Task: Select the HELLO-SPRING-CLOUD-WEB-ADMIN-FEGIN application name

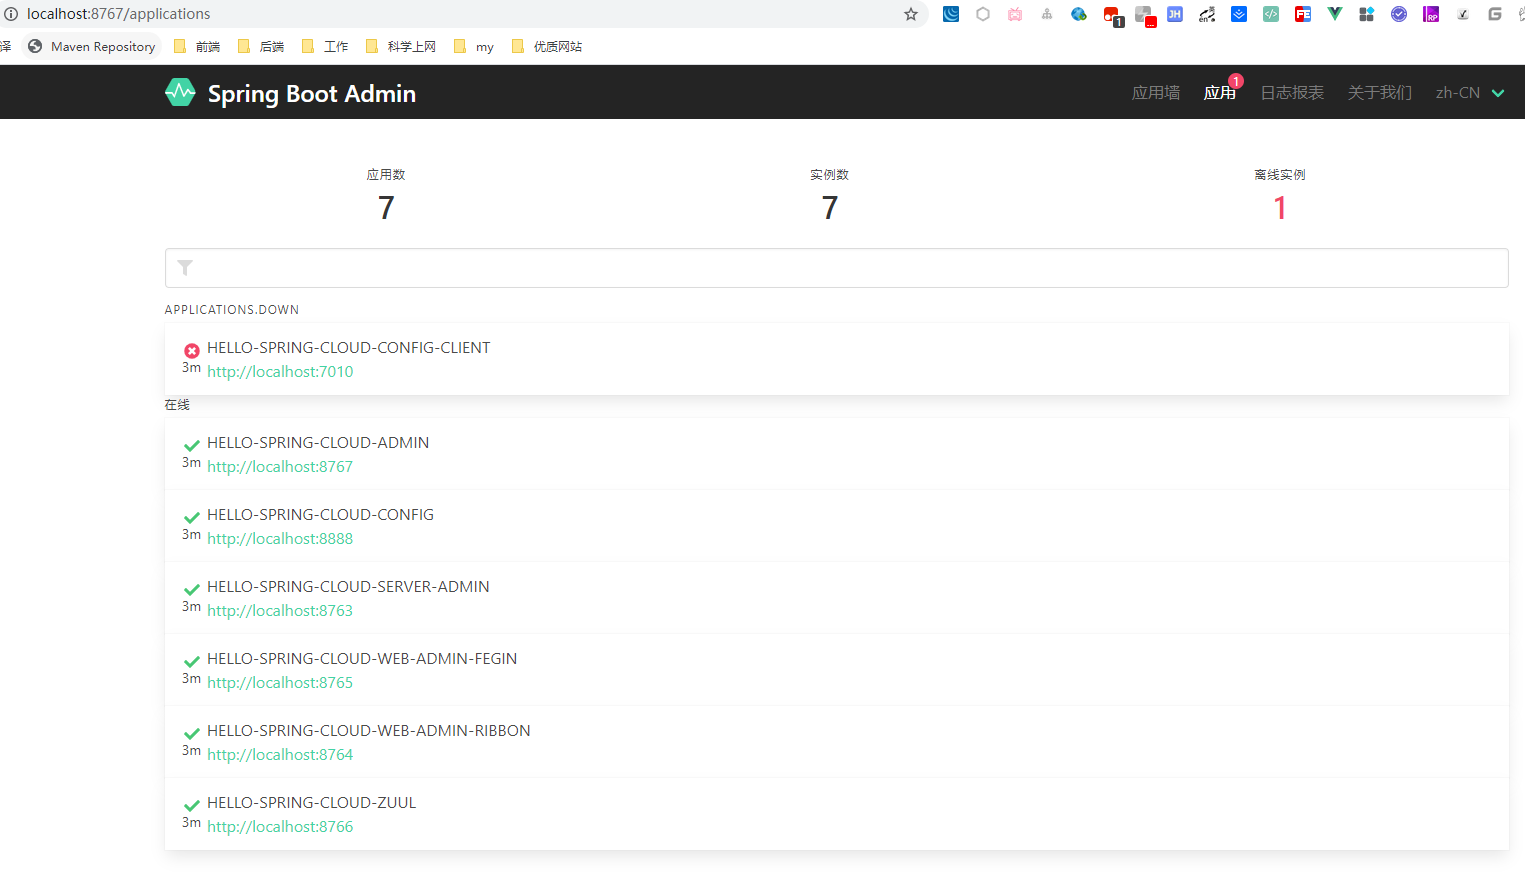Action: pyautogui.click(x=362, y=658)
